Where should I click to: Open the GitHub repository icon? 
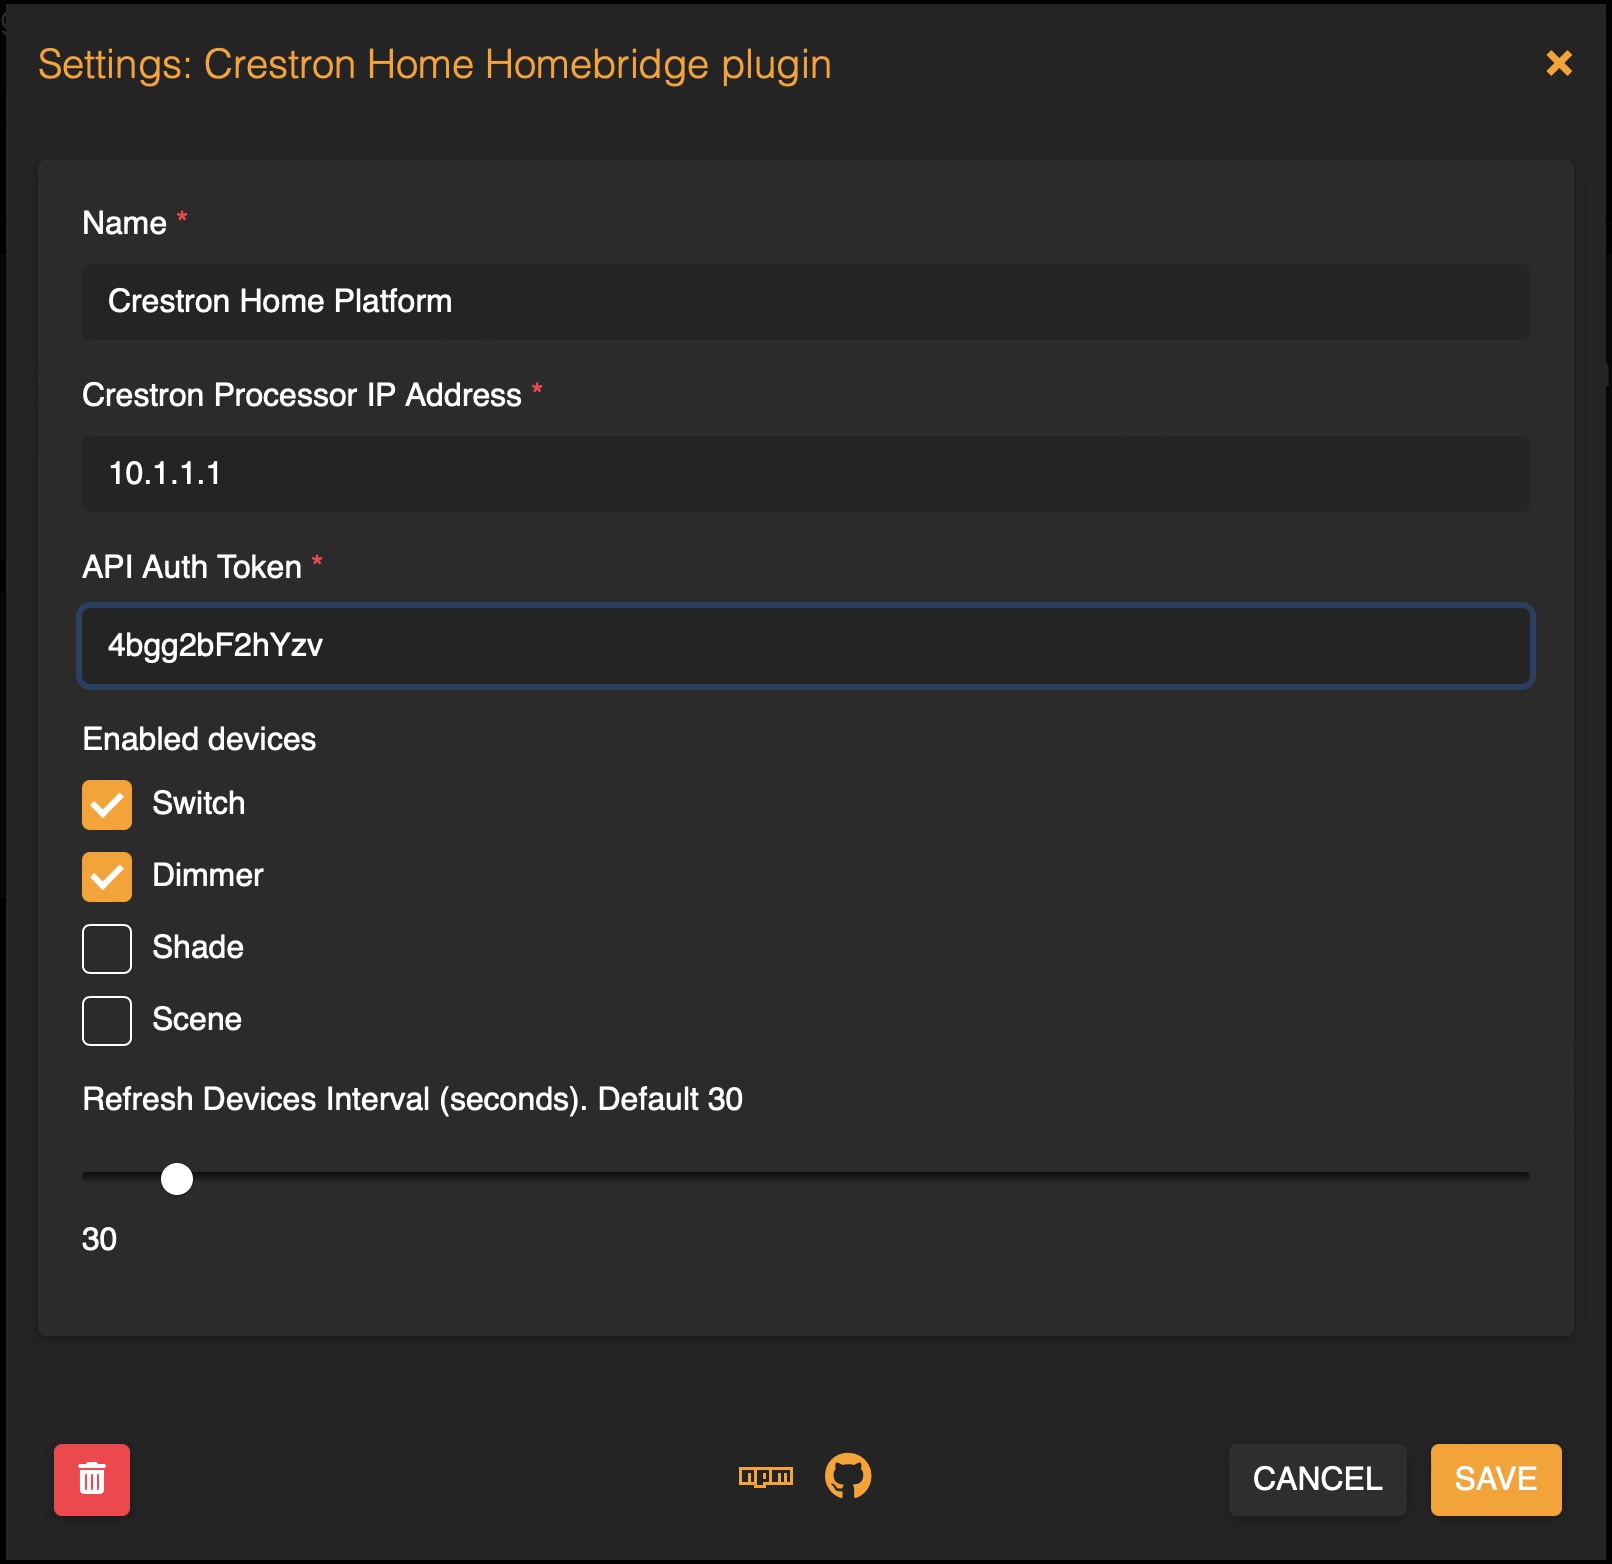[848, 1476]
